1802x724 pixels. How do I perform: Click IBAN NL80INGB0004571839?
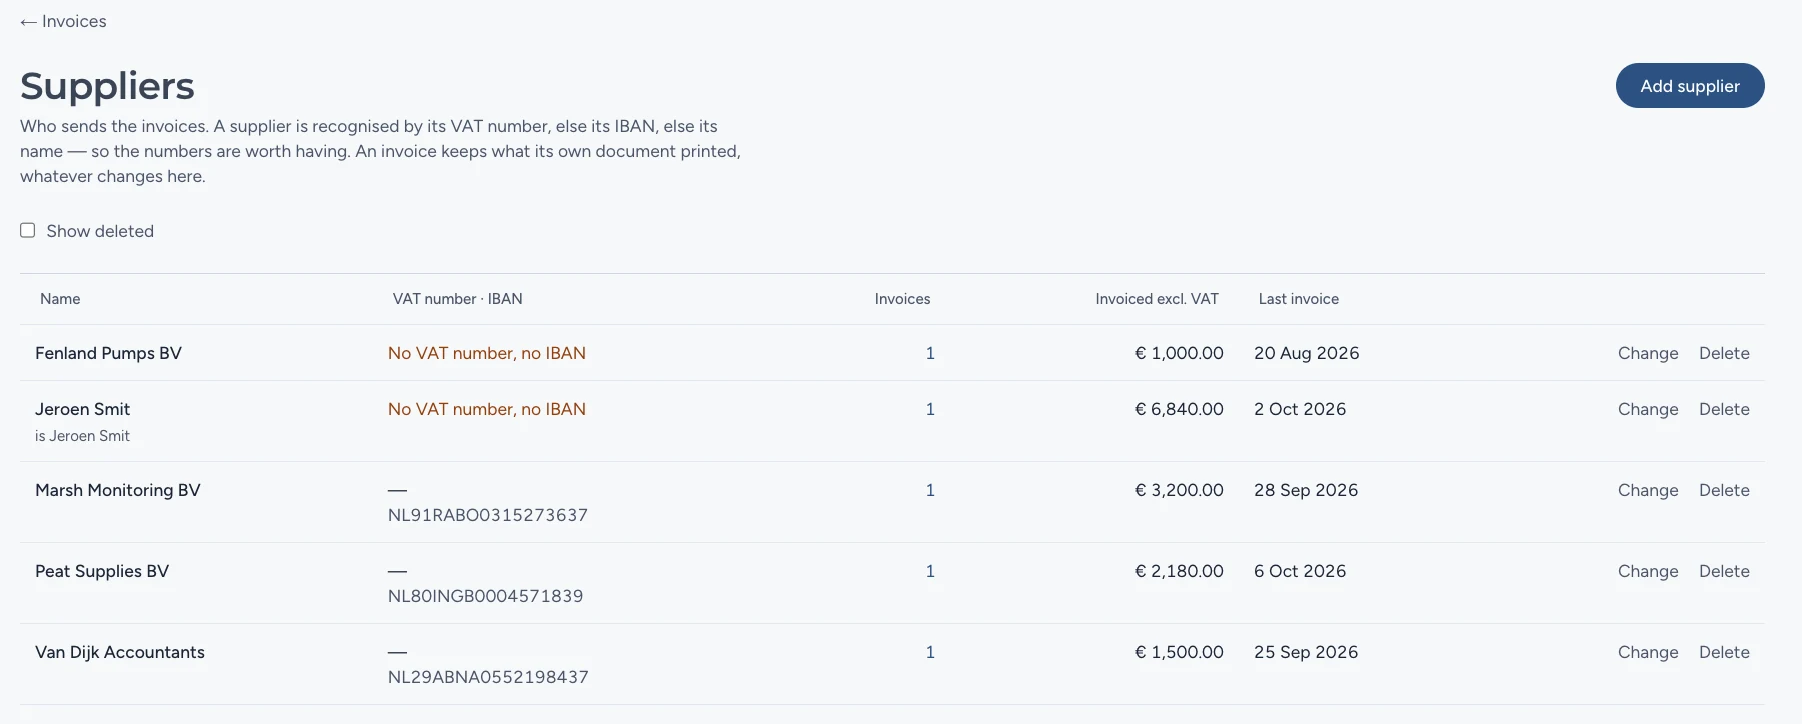[485, 596]
